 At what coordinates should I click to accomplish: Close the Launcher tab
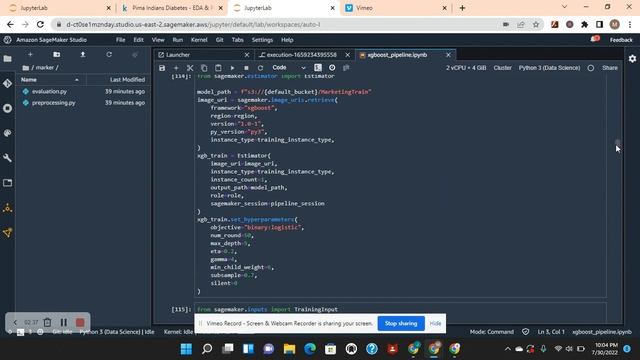[x=247, y=55]
